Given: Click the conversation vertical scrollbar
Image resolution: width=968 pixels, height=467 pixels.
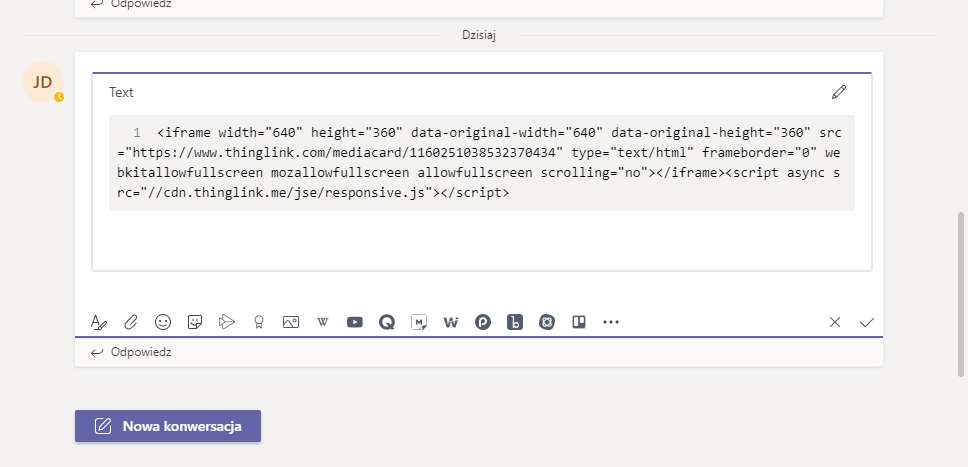Looking at the screenshot, I should click(960, 294).
